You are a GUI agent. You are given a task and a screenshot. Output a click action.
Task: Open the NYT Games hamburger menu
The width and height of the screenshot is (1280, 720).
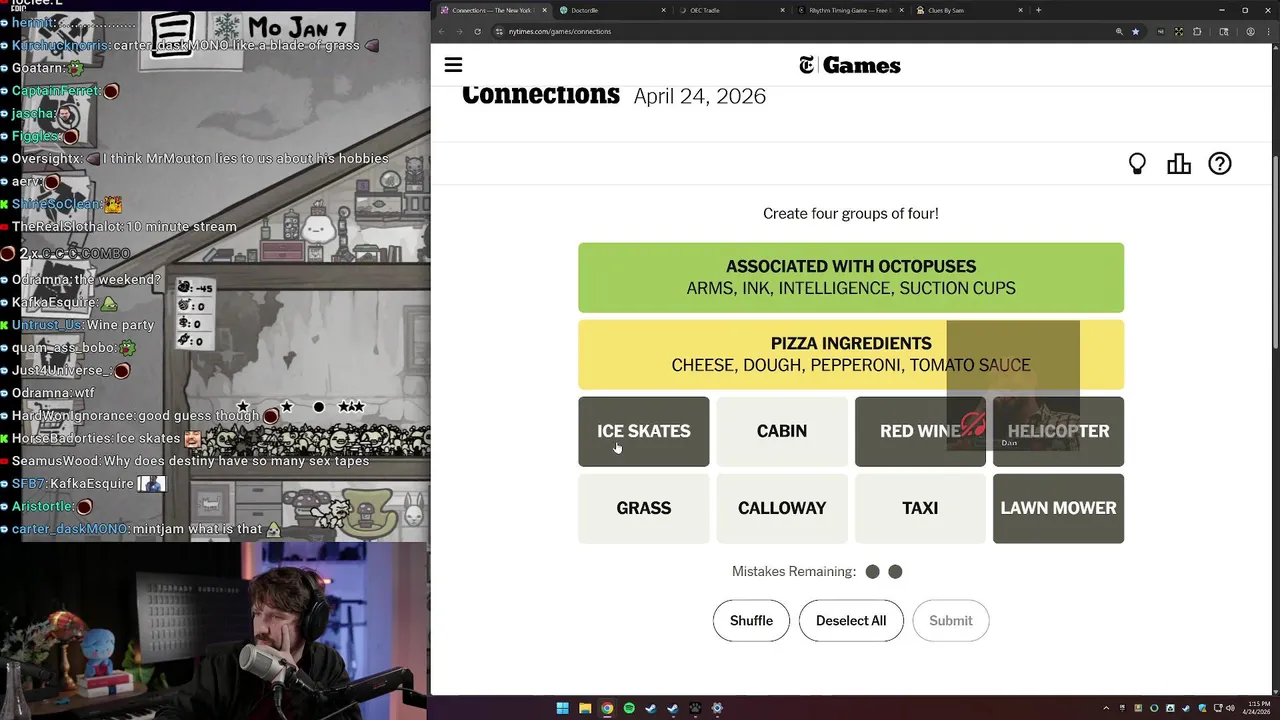(x=453, y=65)
